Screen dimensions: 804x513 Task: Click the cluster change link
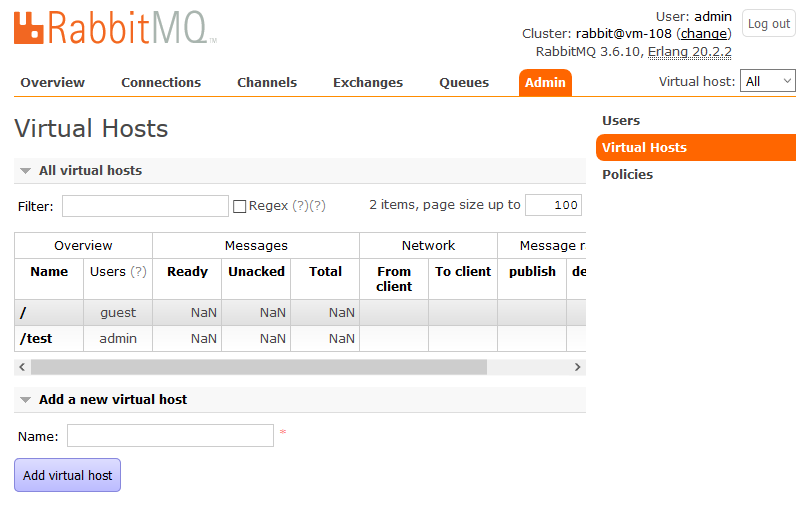[x=704, y=34]
